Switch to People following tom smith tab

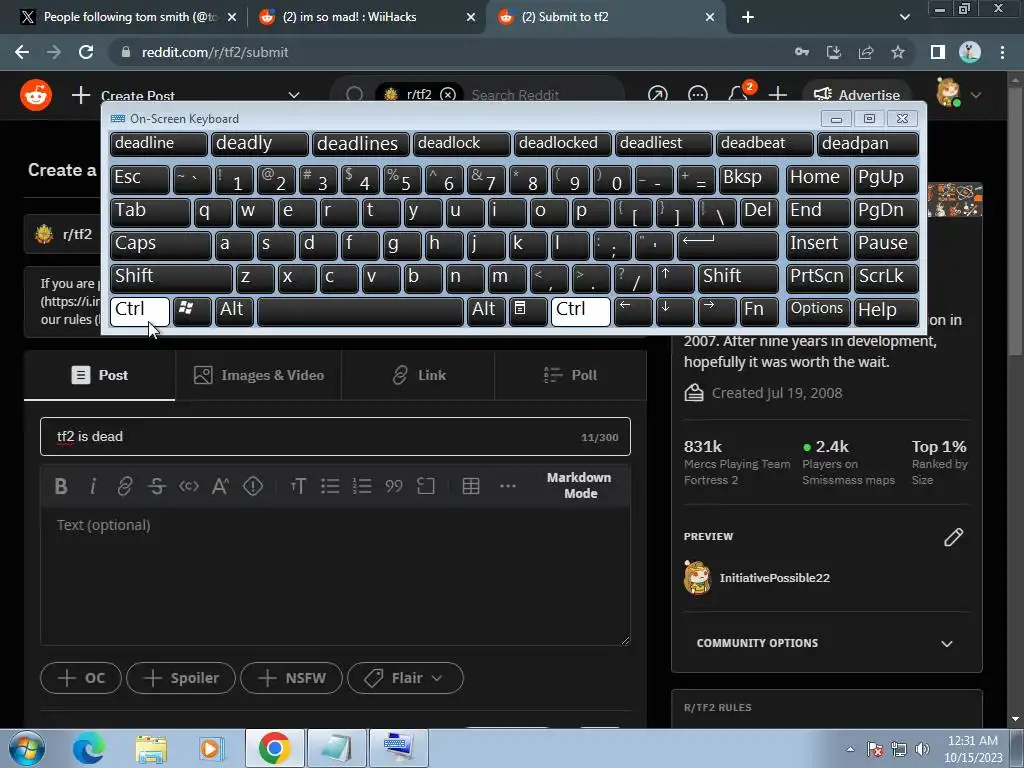click(x=126, y=17)
